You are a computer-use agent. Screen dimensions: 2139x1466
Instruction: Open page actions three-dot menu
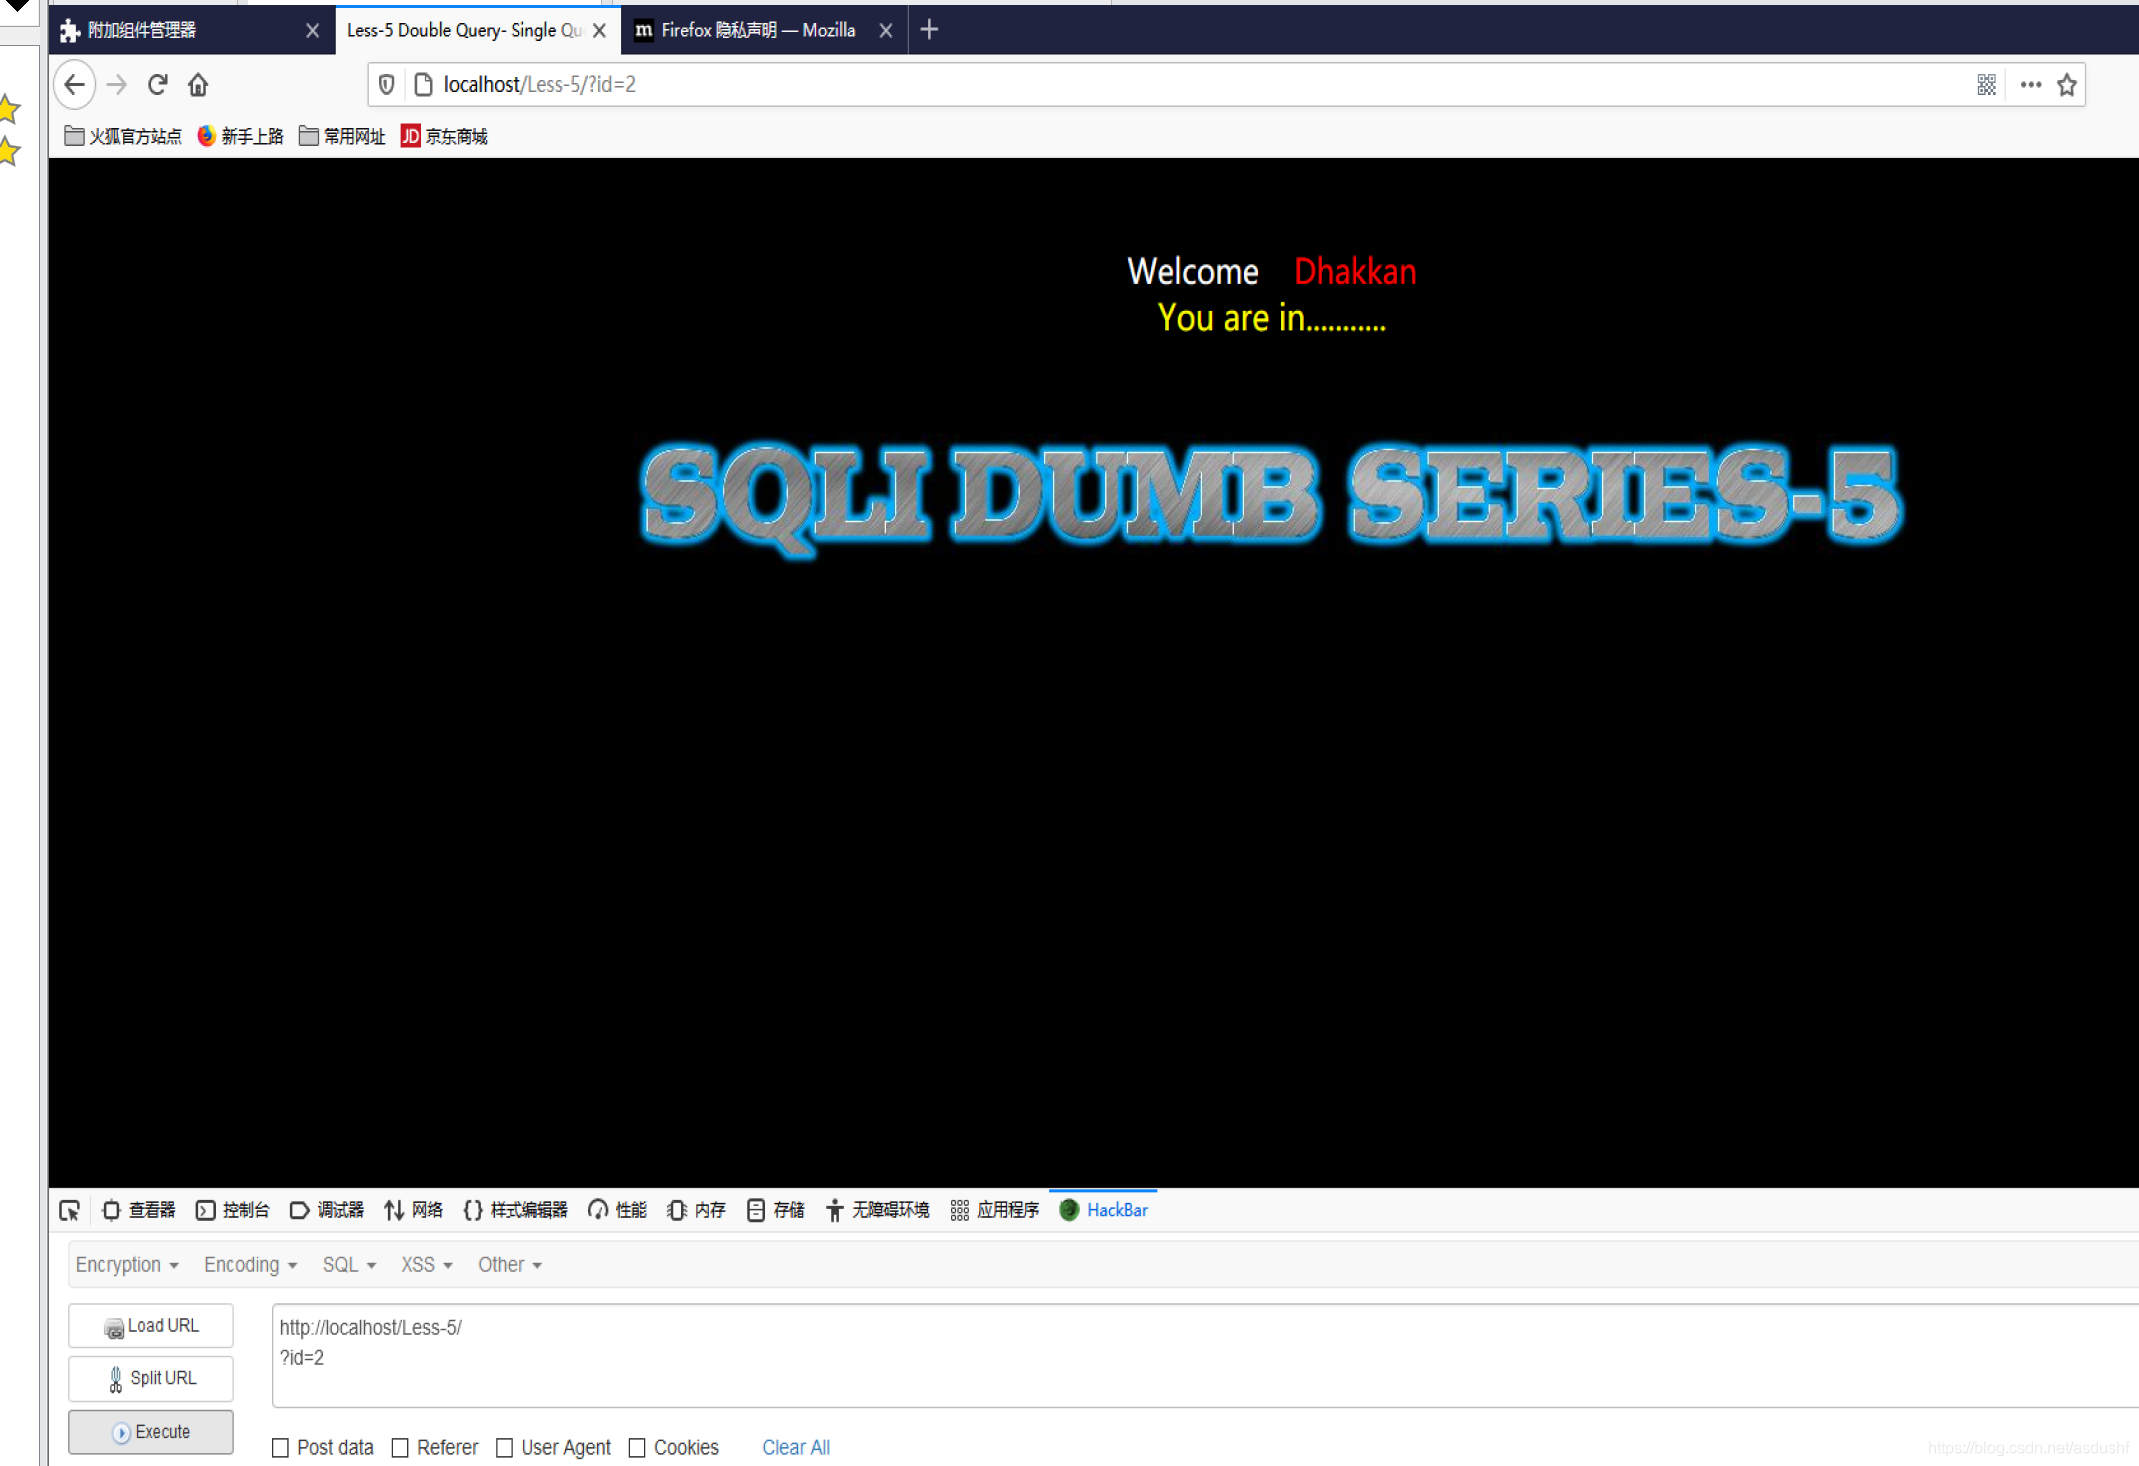tap(2030, 85)
